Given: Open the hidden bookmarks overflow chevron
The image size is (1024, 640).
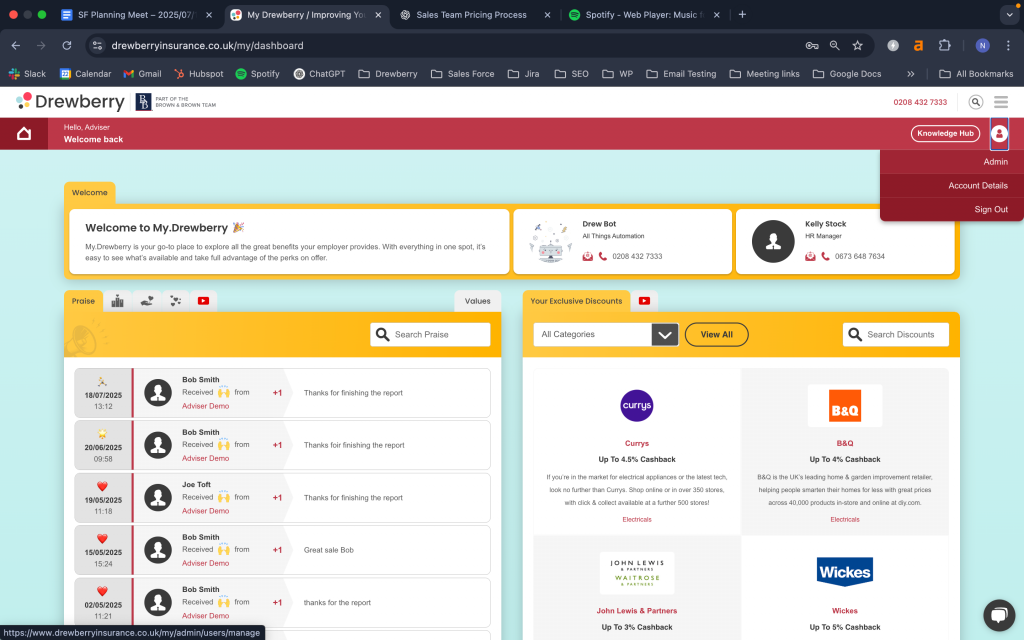Looking at the screenshot, I should 910,74.
